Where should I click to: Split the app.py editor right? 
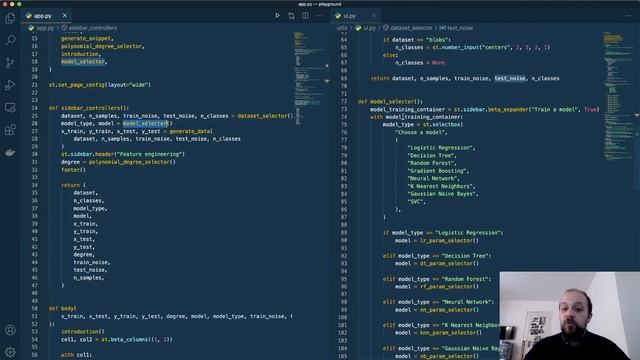point(305,16)
